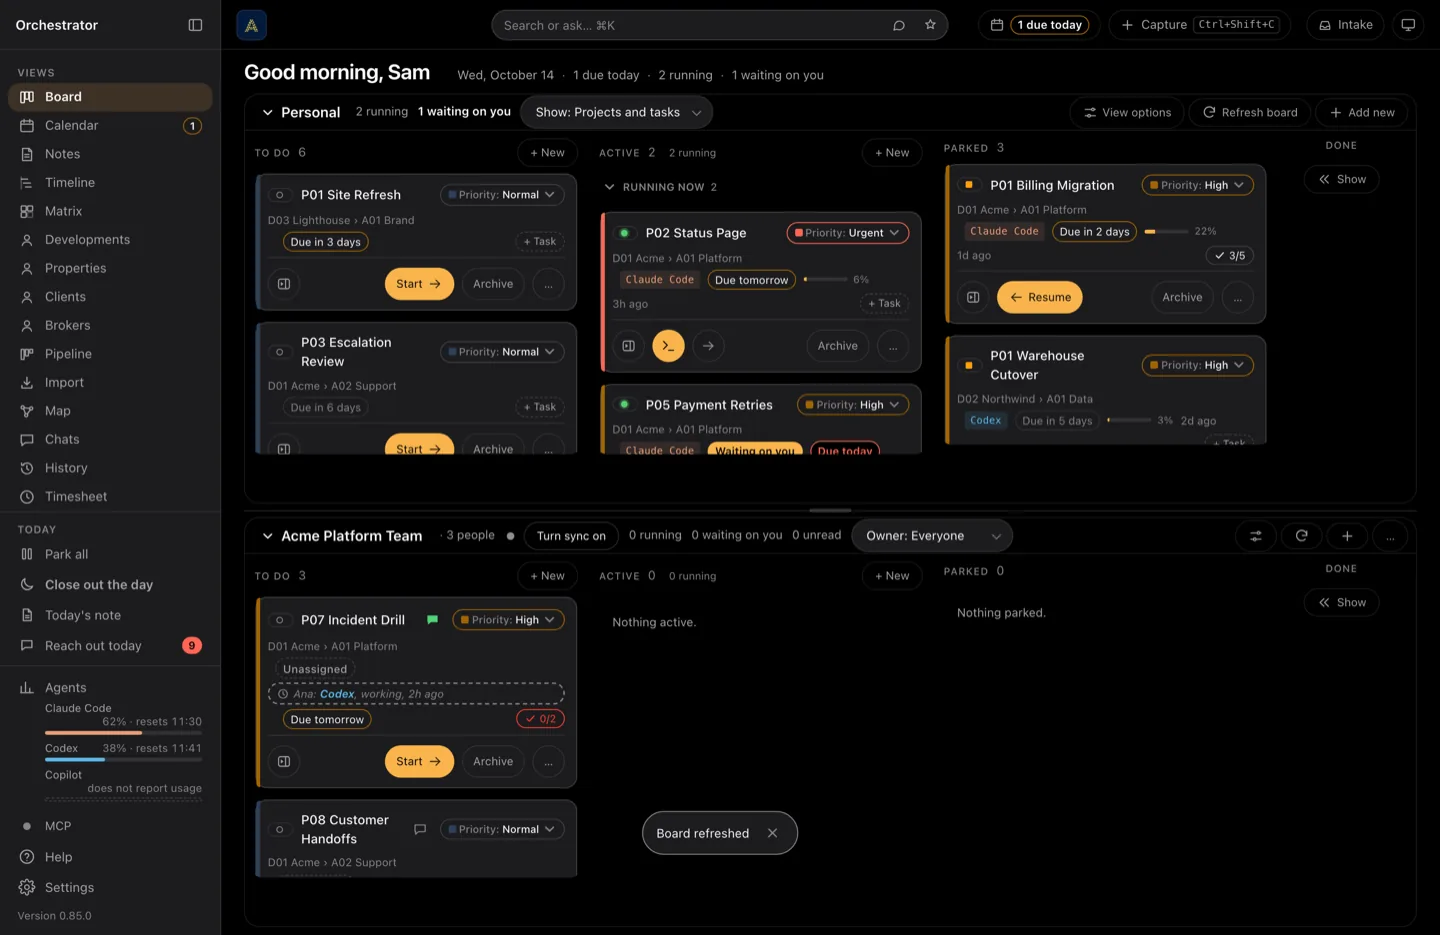1440x935 pixels.
Task: Collapse the Orchestrator sidebar panel icon
Action: click(195, 25)
